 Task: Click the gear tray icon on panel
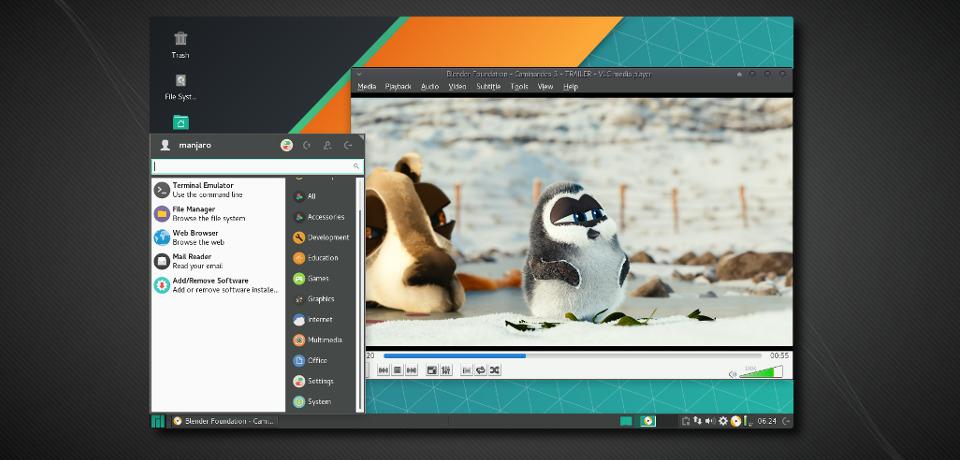(723, 421)
